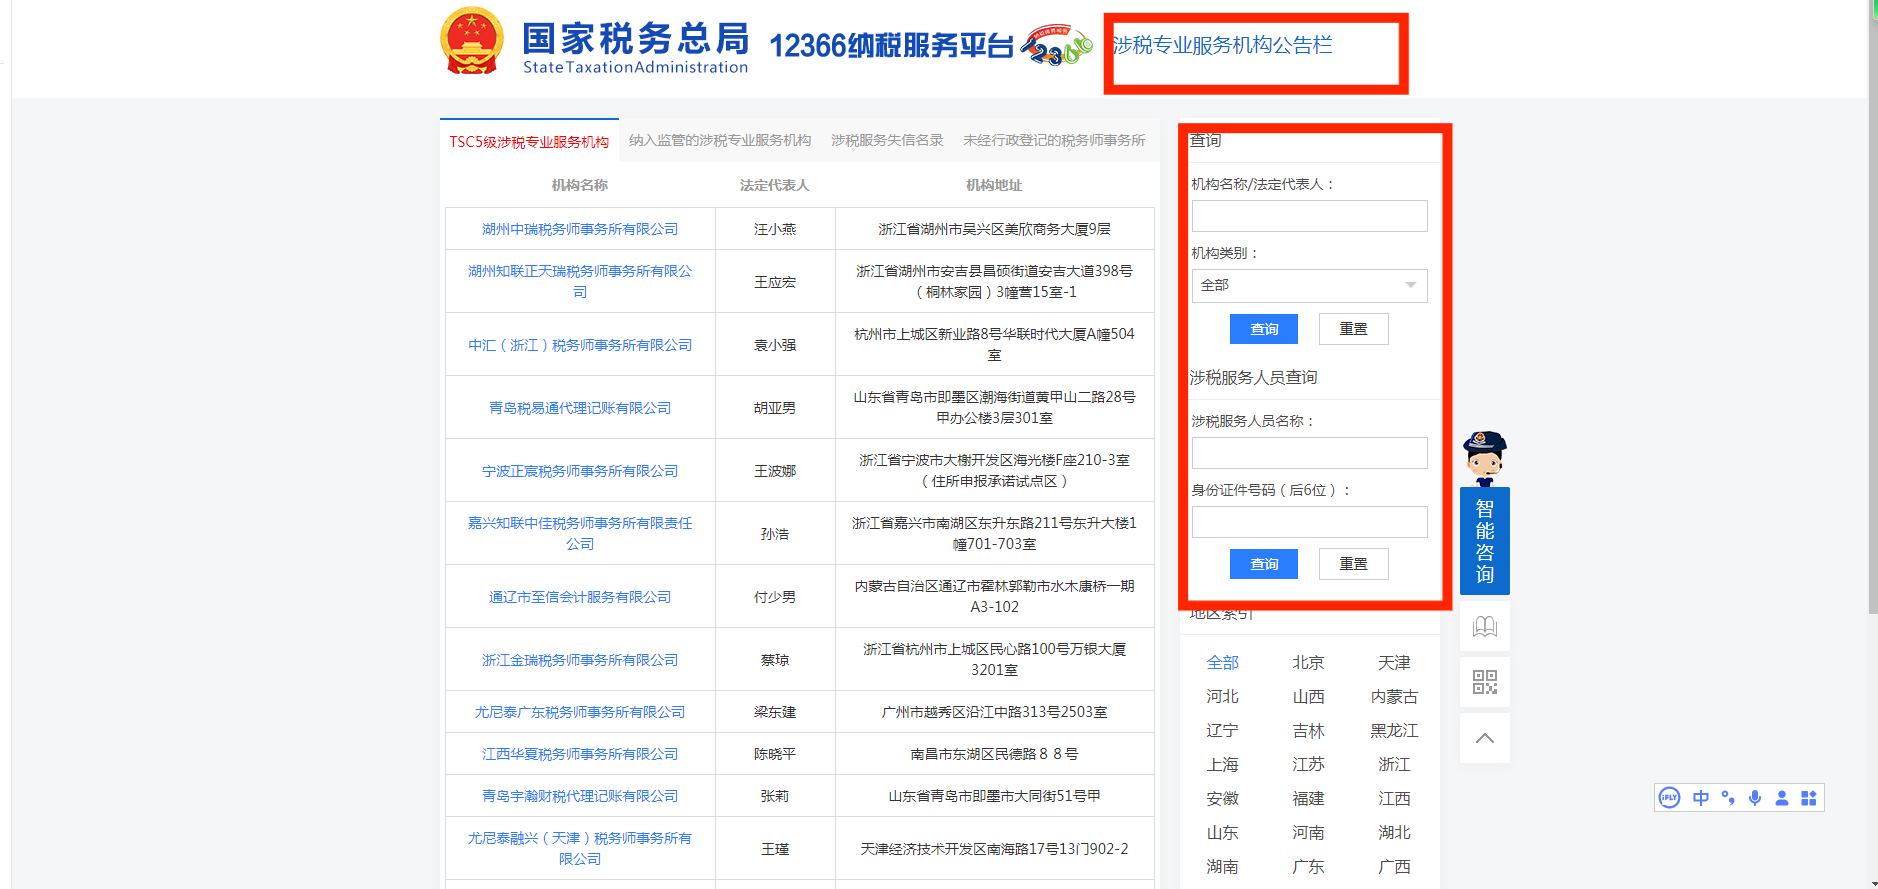The height and width of the screenshot is (889, 1878).
Task: Toggle punctuation mode icon in IME bar
Action: click(x=1728, y=798)
